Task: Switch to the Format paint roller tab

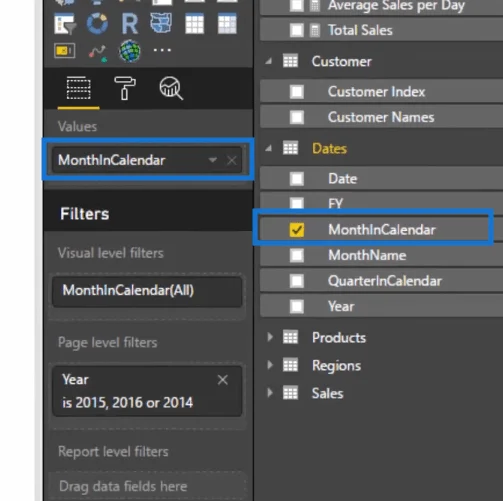Action: (x=125, y=88)
